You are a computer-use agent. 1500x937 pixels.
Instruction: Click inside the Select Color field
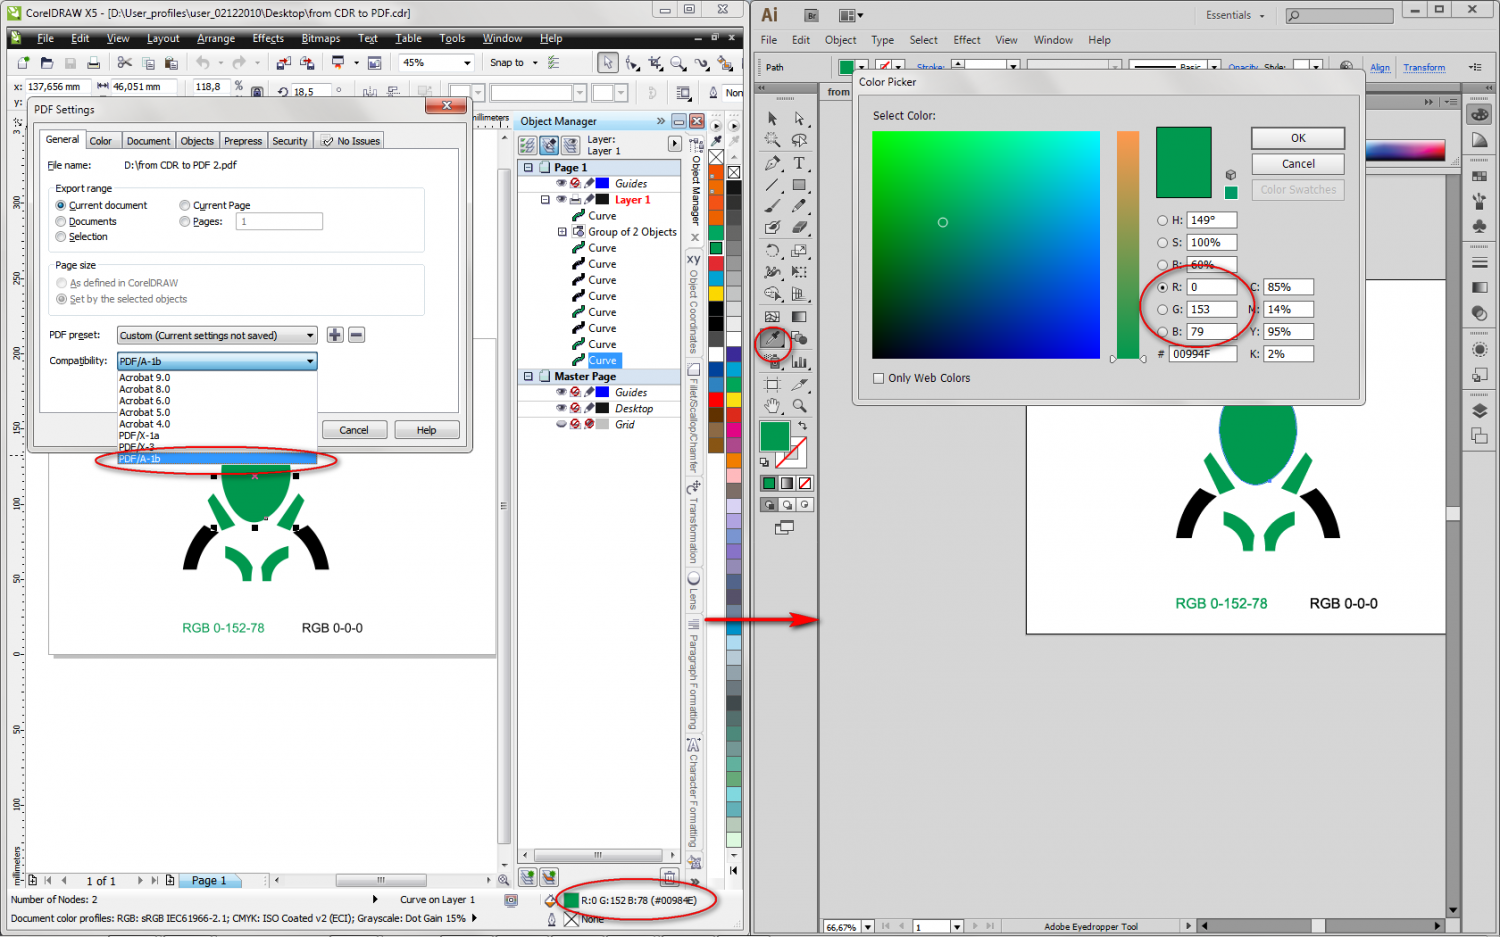click(x=985, y=245)
